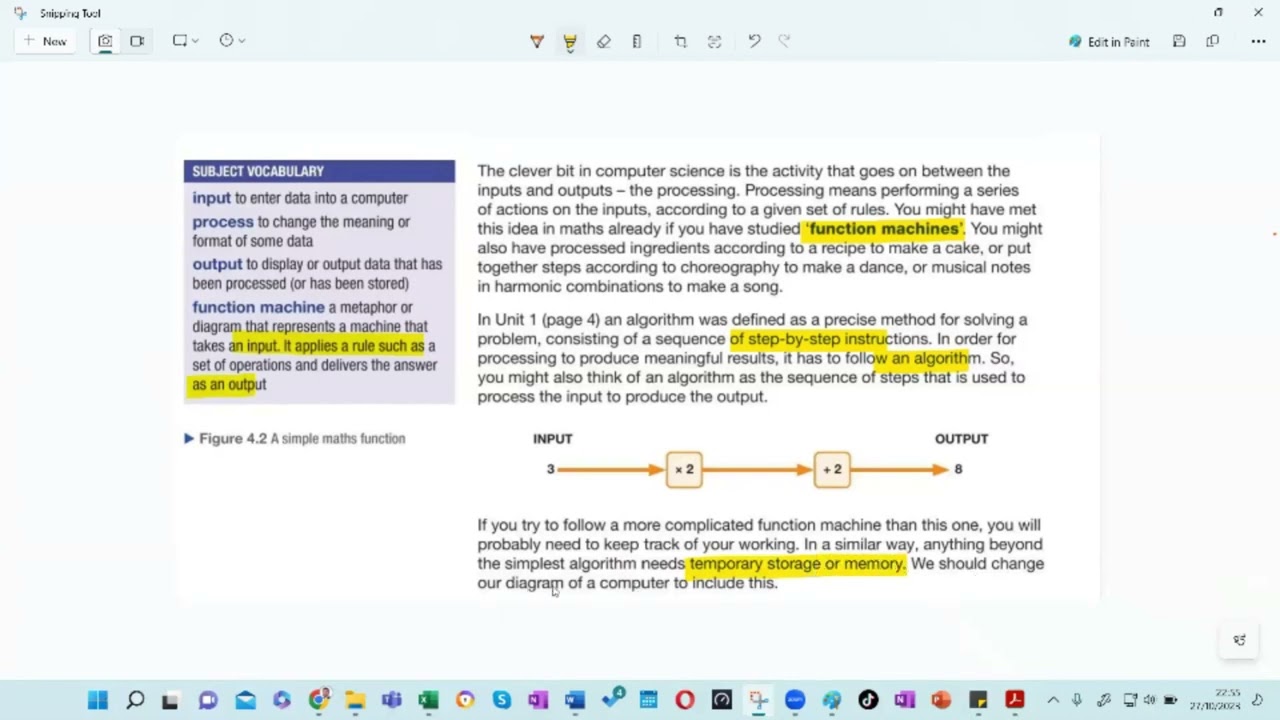Click the '+ 2' function box in diagram

point(832,469)
